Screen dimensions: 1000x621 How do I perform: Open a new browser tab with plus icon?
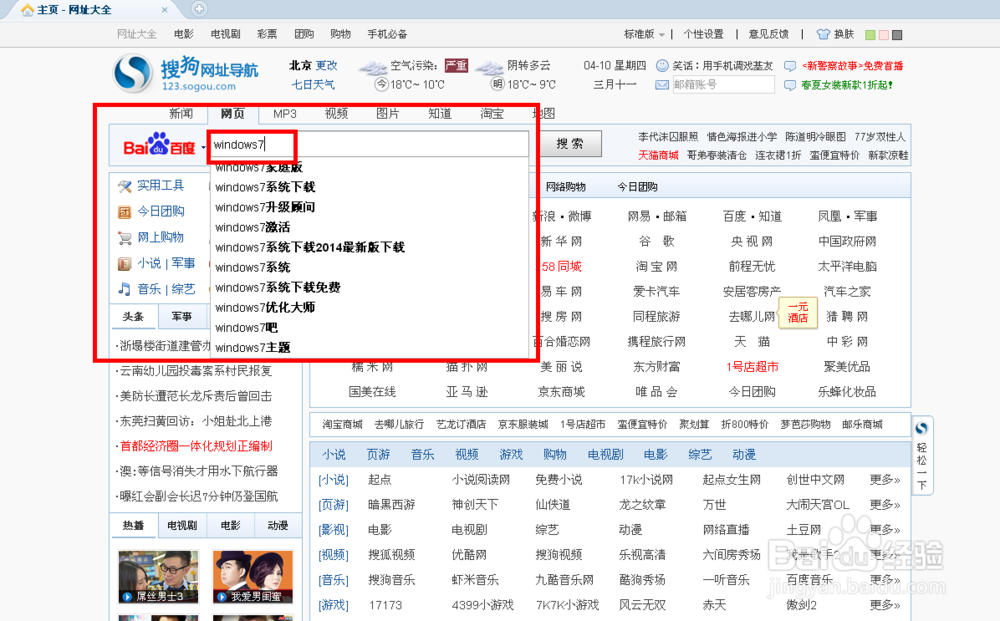click(199, 9)
